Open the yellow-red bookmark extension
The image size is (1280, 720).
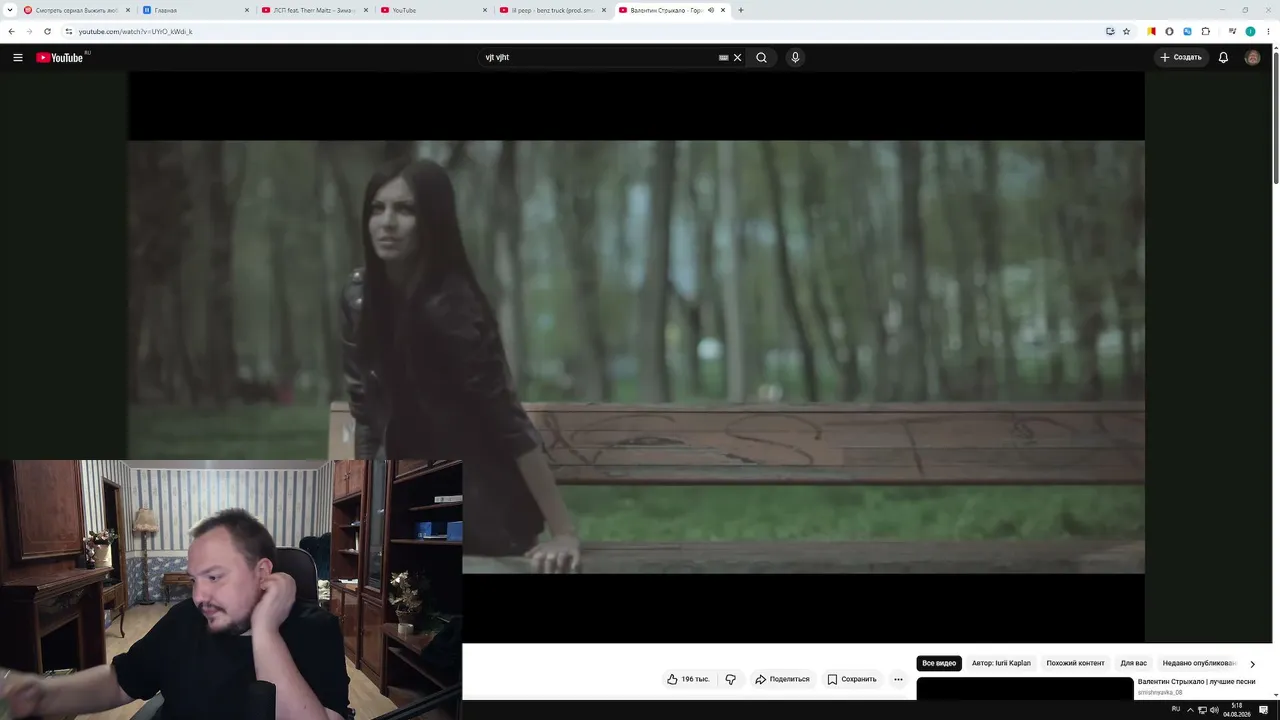click(1151, 31)
